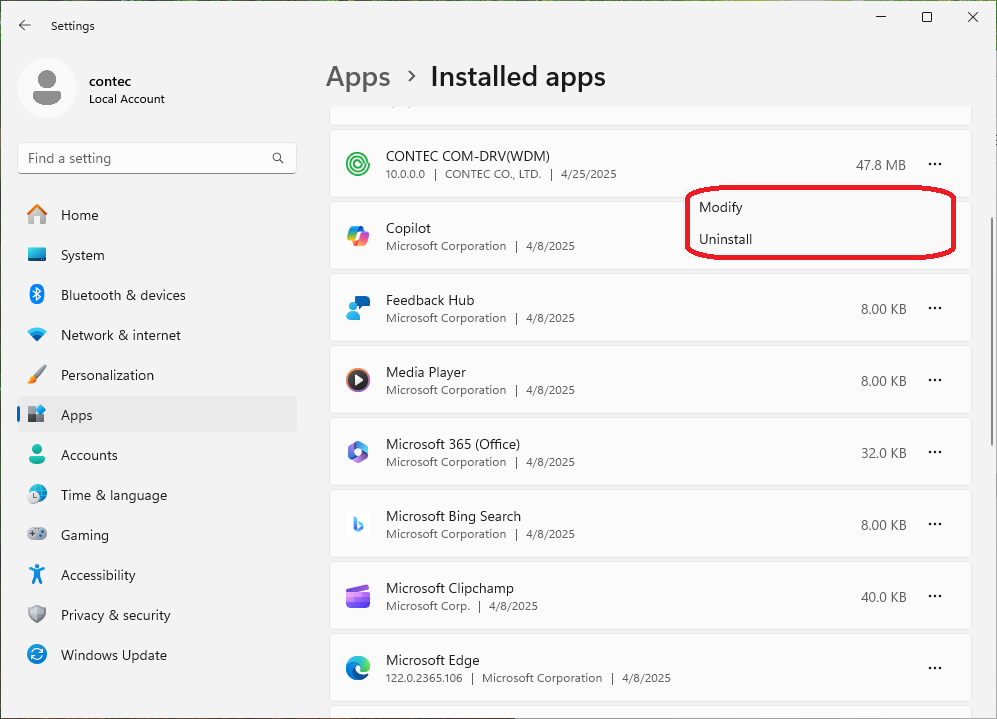
Task: Click the Apps breadcrumb link
Action: [358, 78]
